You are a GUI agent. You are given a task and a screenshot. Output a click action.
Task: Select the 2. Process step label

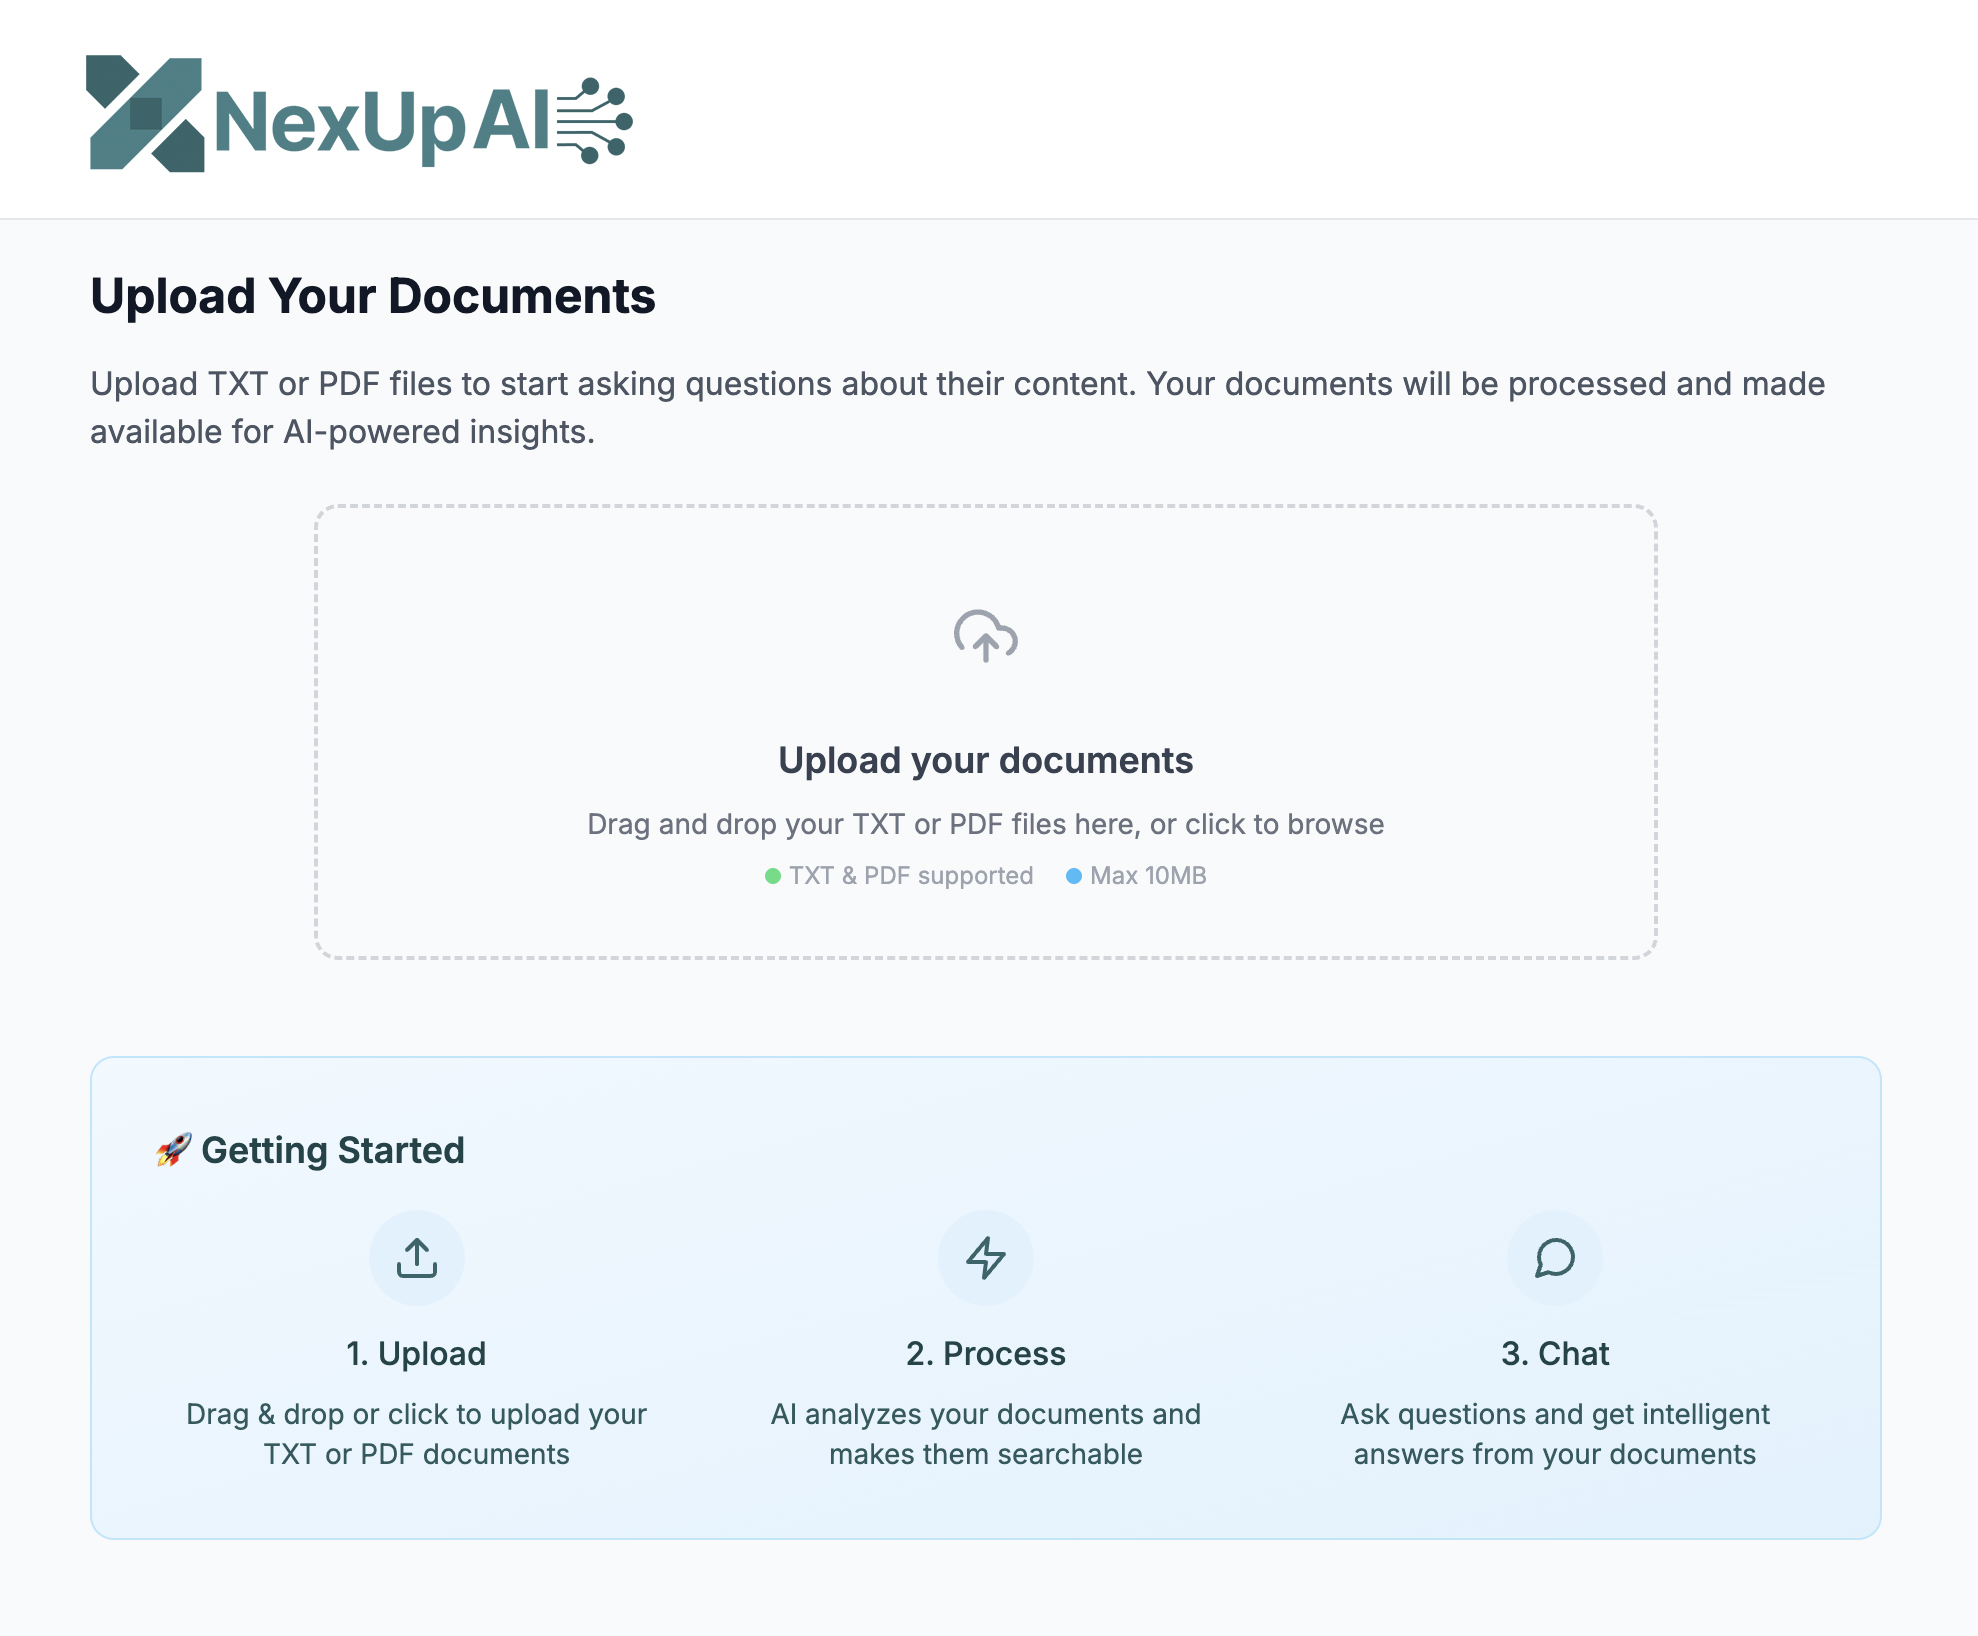(x=986, y=1353)
